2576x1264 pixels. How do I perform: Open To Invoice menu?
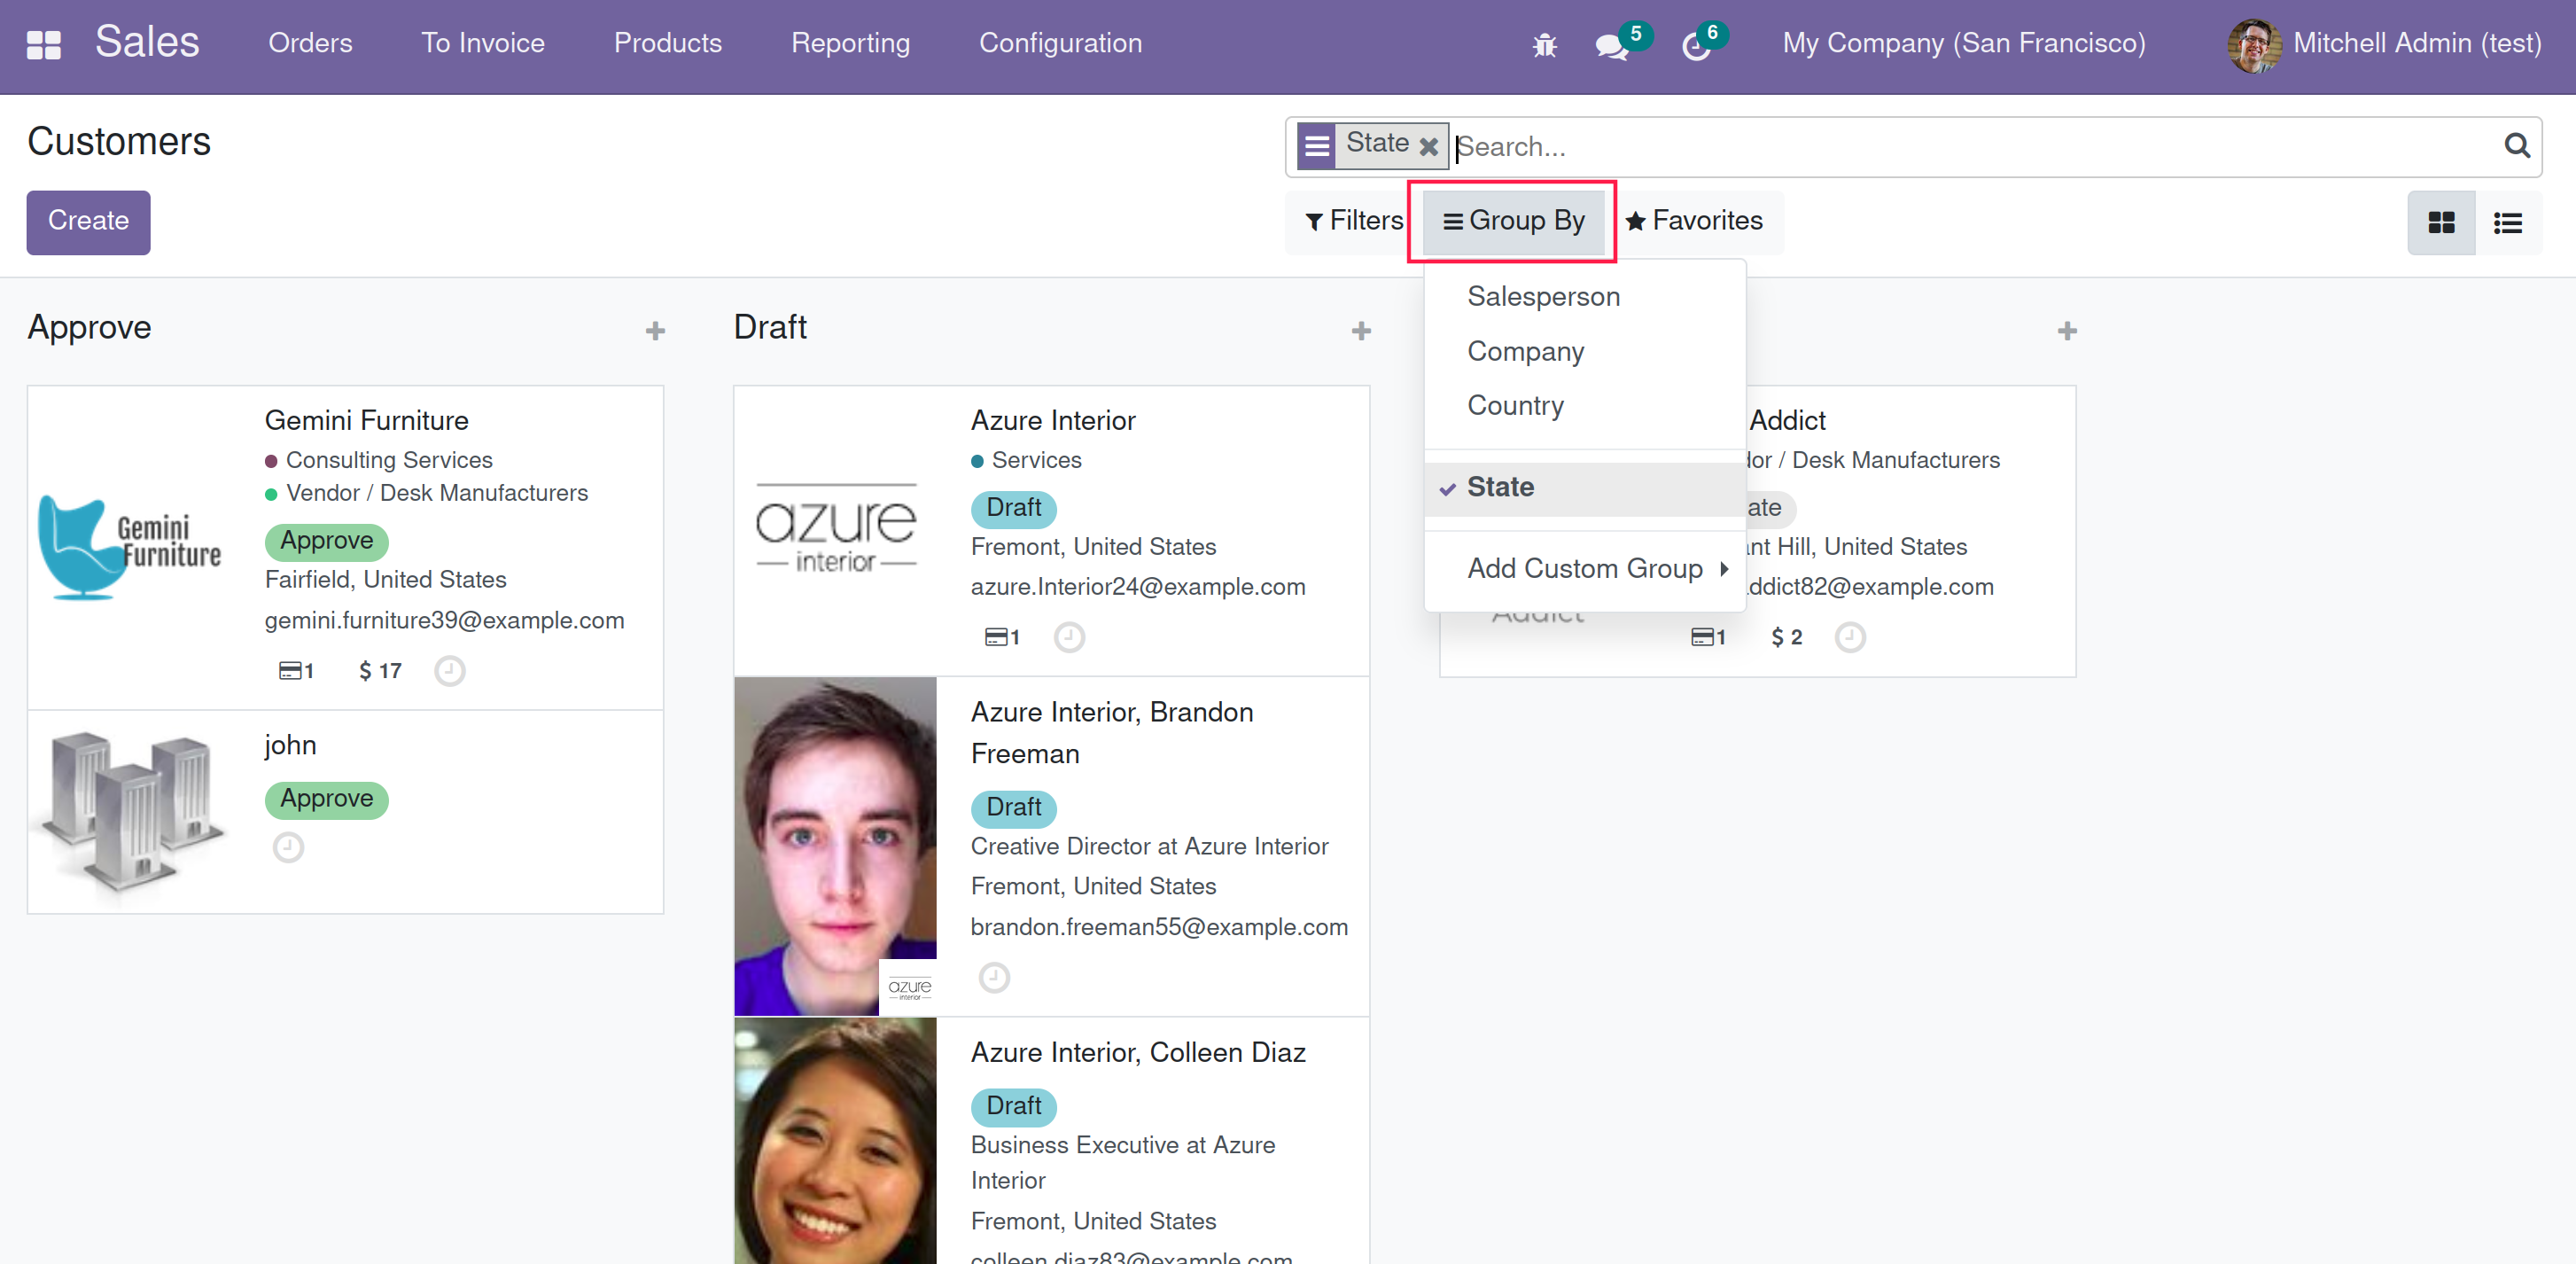[x=483, y=43]
